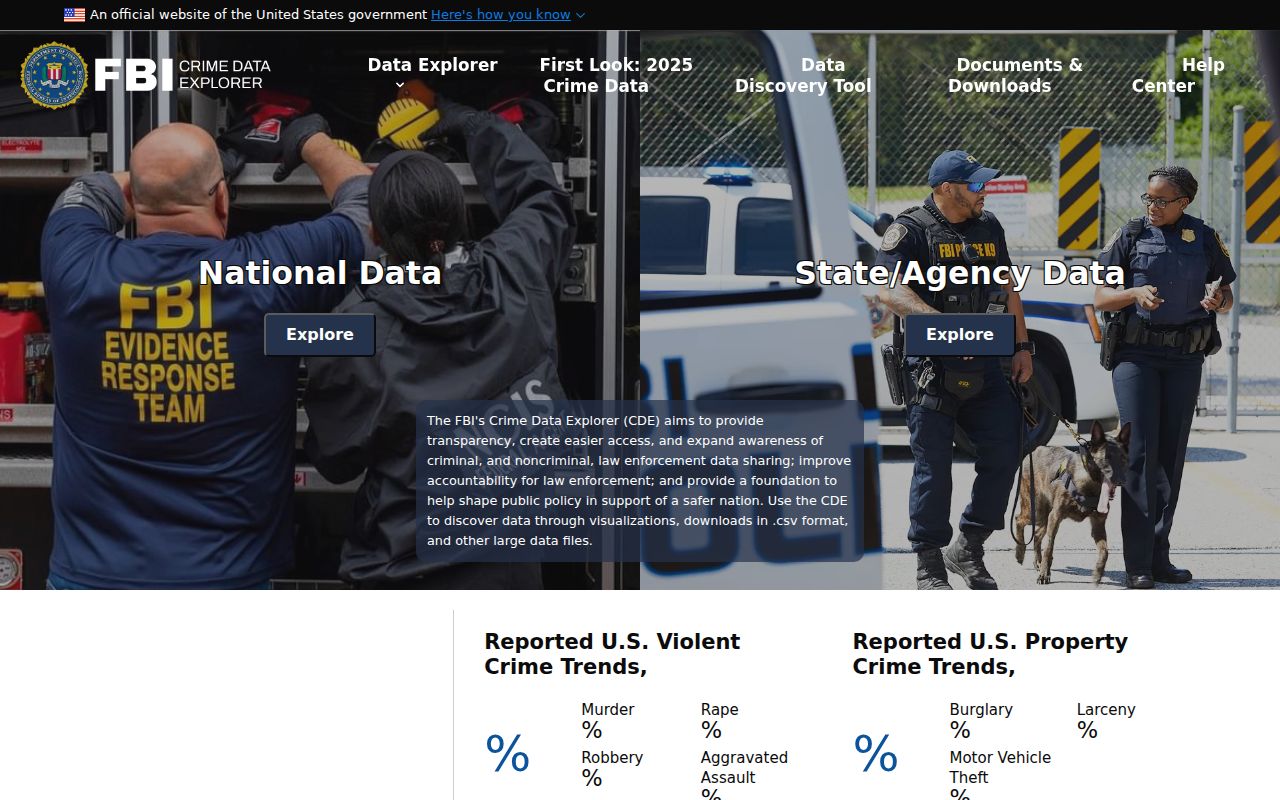Click the Larceny statistic label
1280x800 pixels.
pos(1106,710)
